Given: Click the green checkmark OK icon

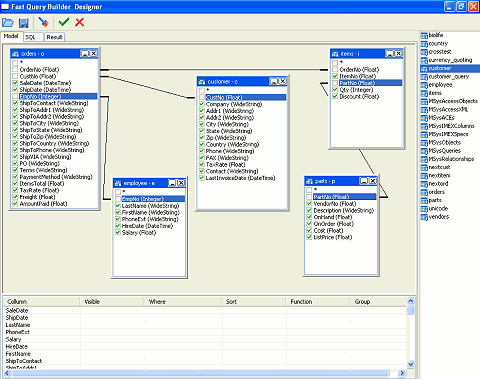Looking at the screenshot, I should point(64,22).
